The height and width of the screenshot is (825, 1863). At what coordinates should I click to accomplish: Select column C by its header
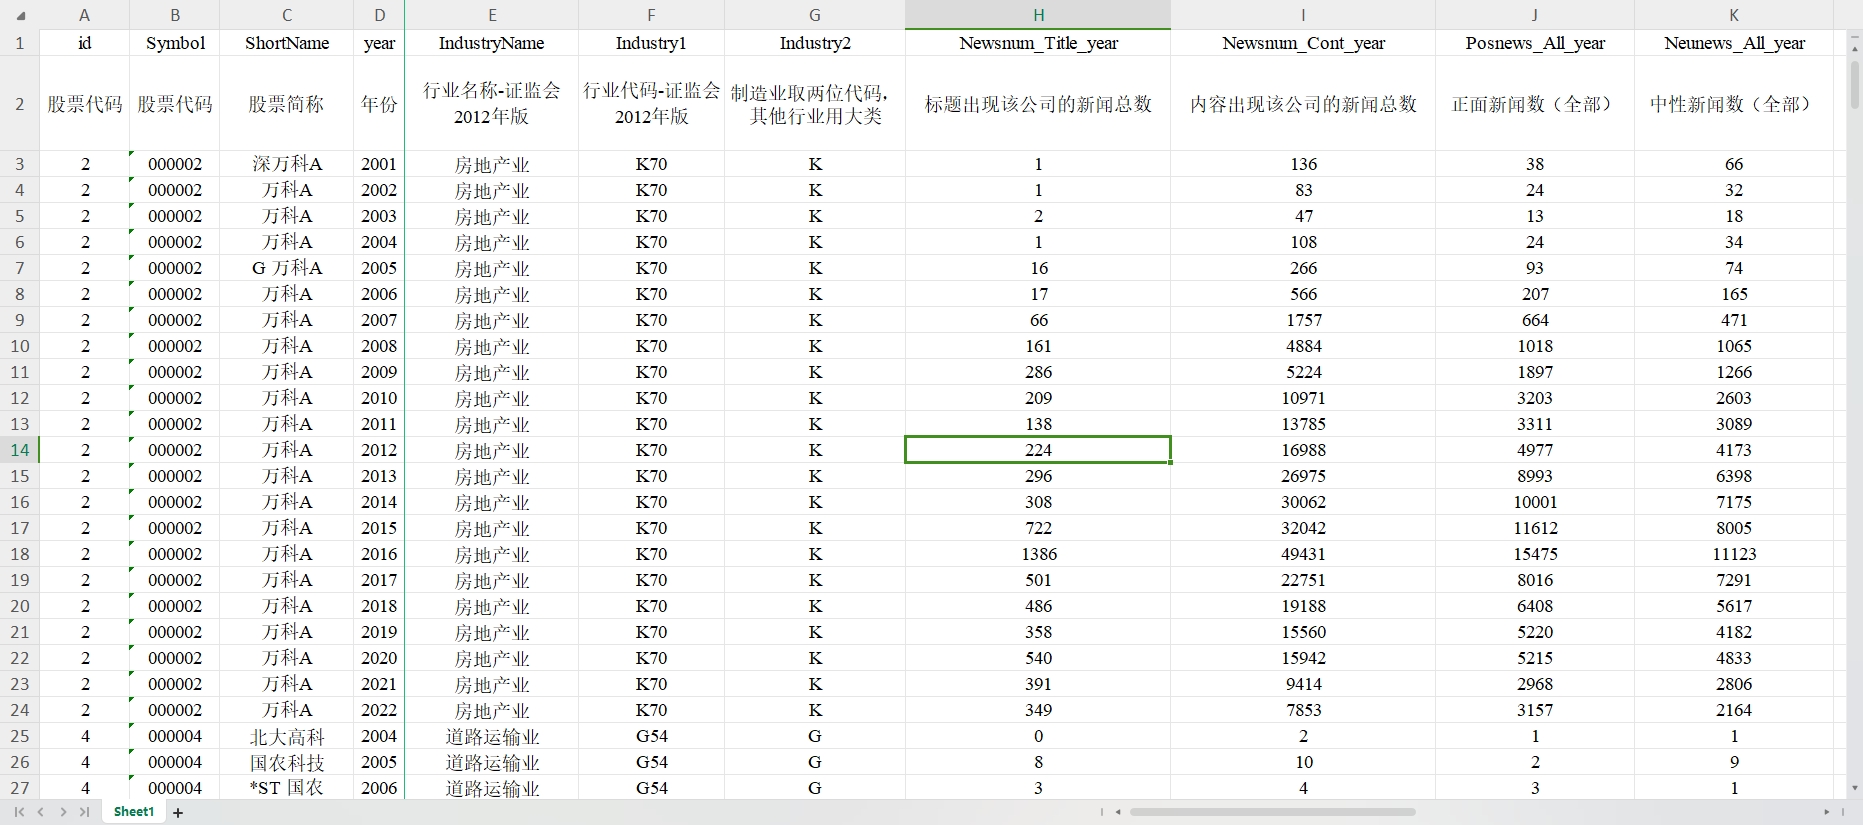pos(287,15)
